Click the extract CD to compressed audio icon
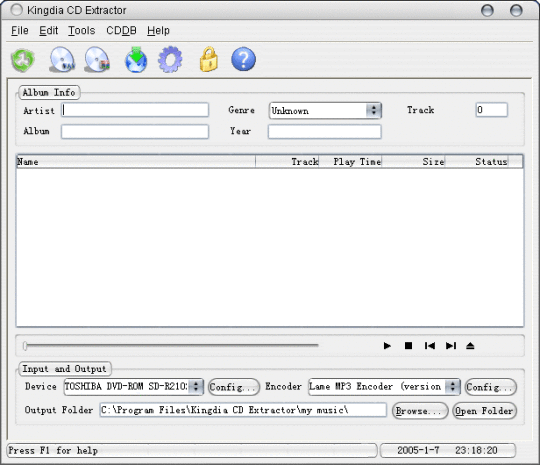 [x=97, y=60]
